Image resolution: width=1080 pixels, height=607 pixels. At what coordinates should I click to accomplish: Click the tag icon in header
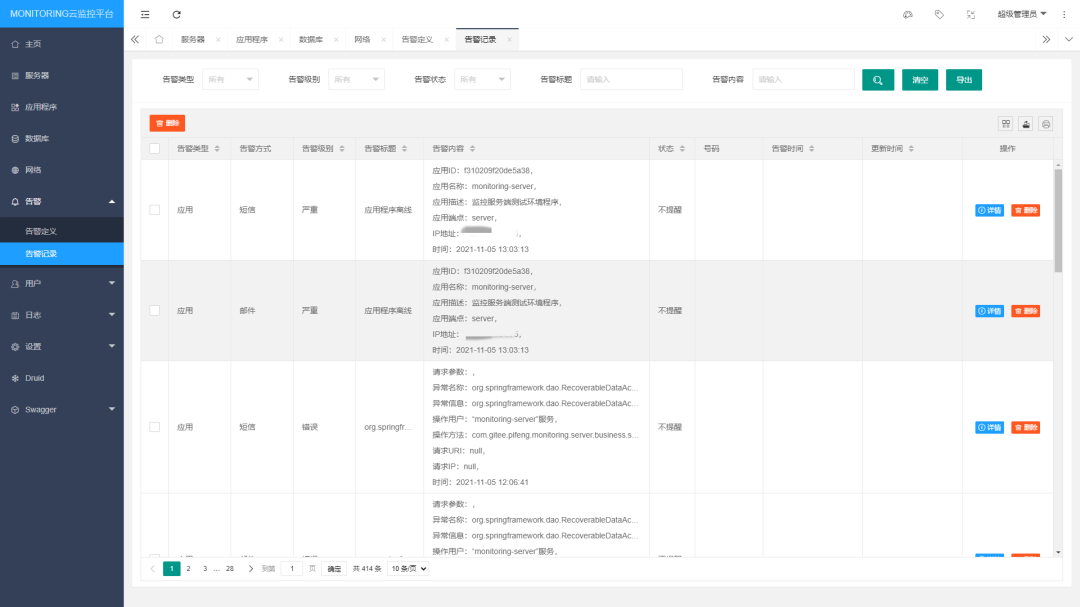[x=939, y=14]
